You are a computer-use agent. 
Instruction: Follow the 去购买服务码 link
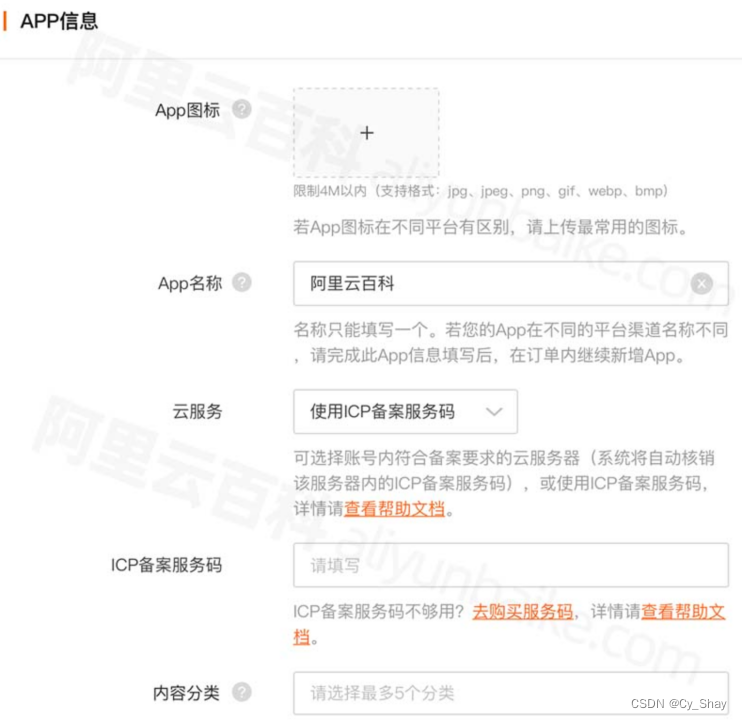(x=522, y=612)
